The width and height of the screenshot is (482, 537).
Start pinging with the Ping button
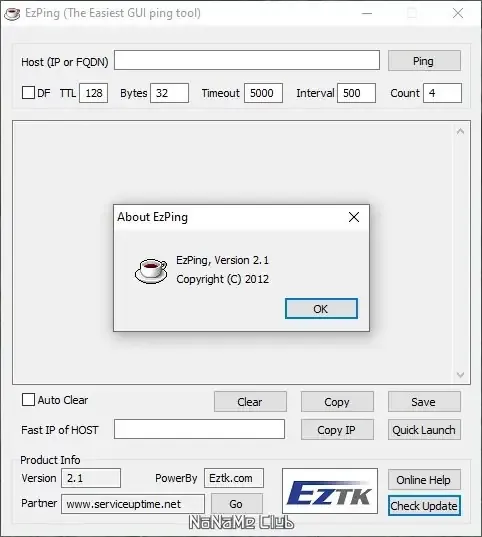click(x=424, y=61)
